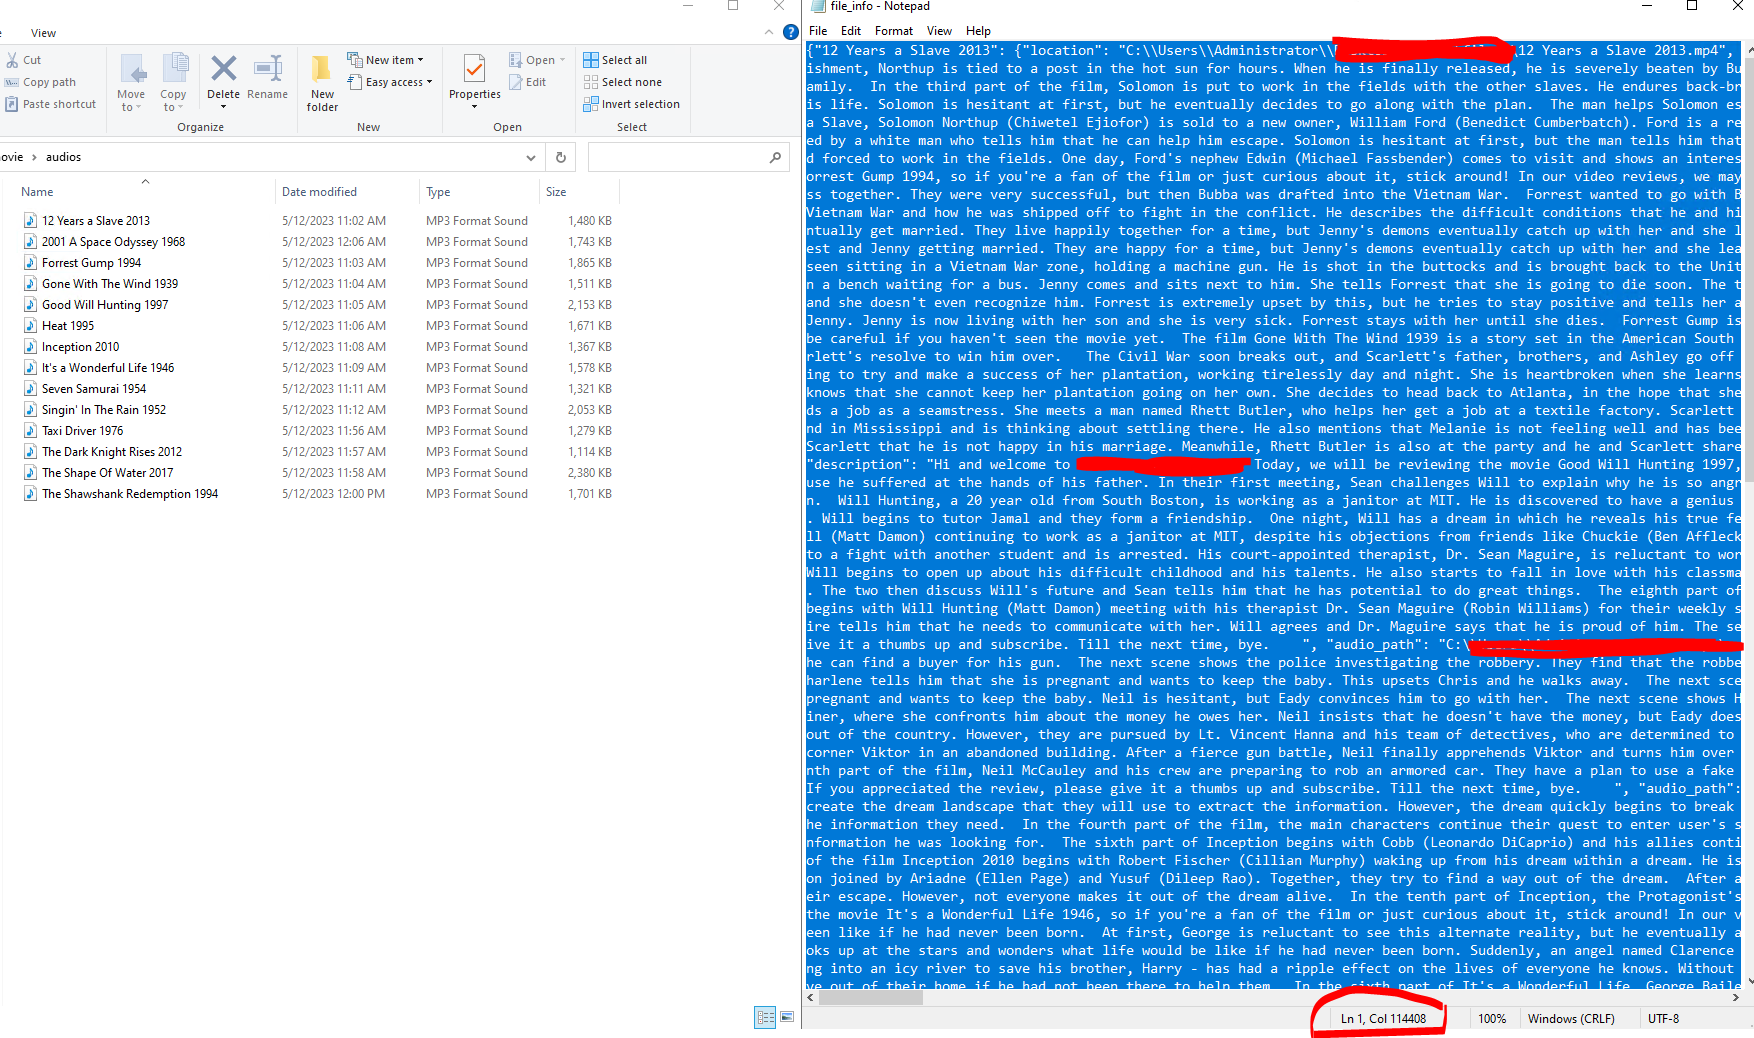The height and width of the screenshot is (1038, 1754).
Task: Switch to Large icons view layout
Action: click(x=787, y=1017)
